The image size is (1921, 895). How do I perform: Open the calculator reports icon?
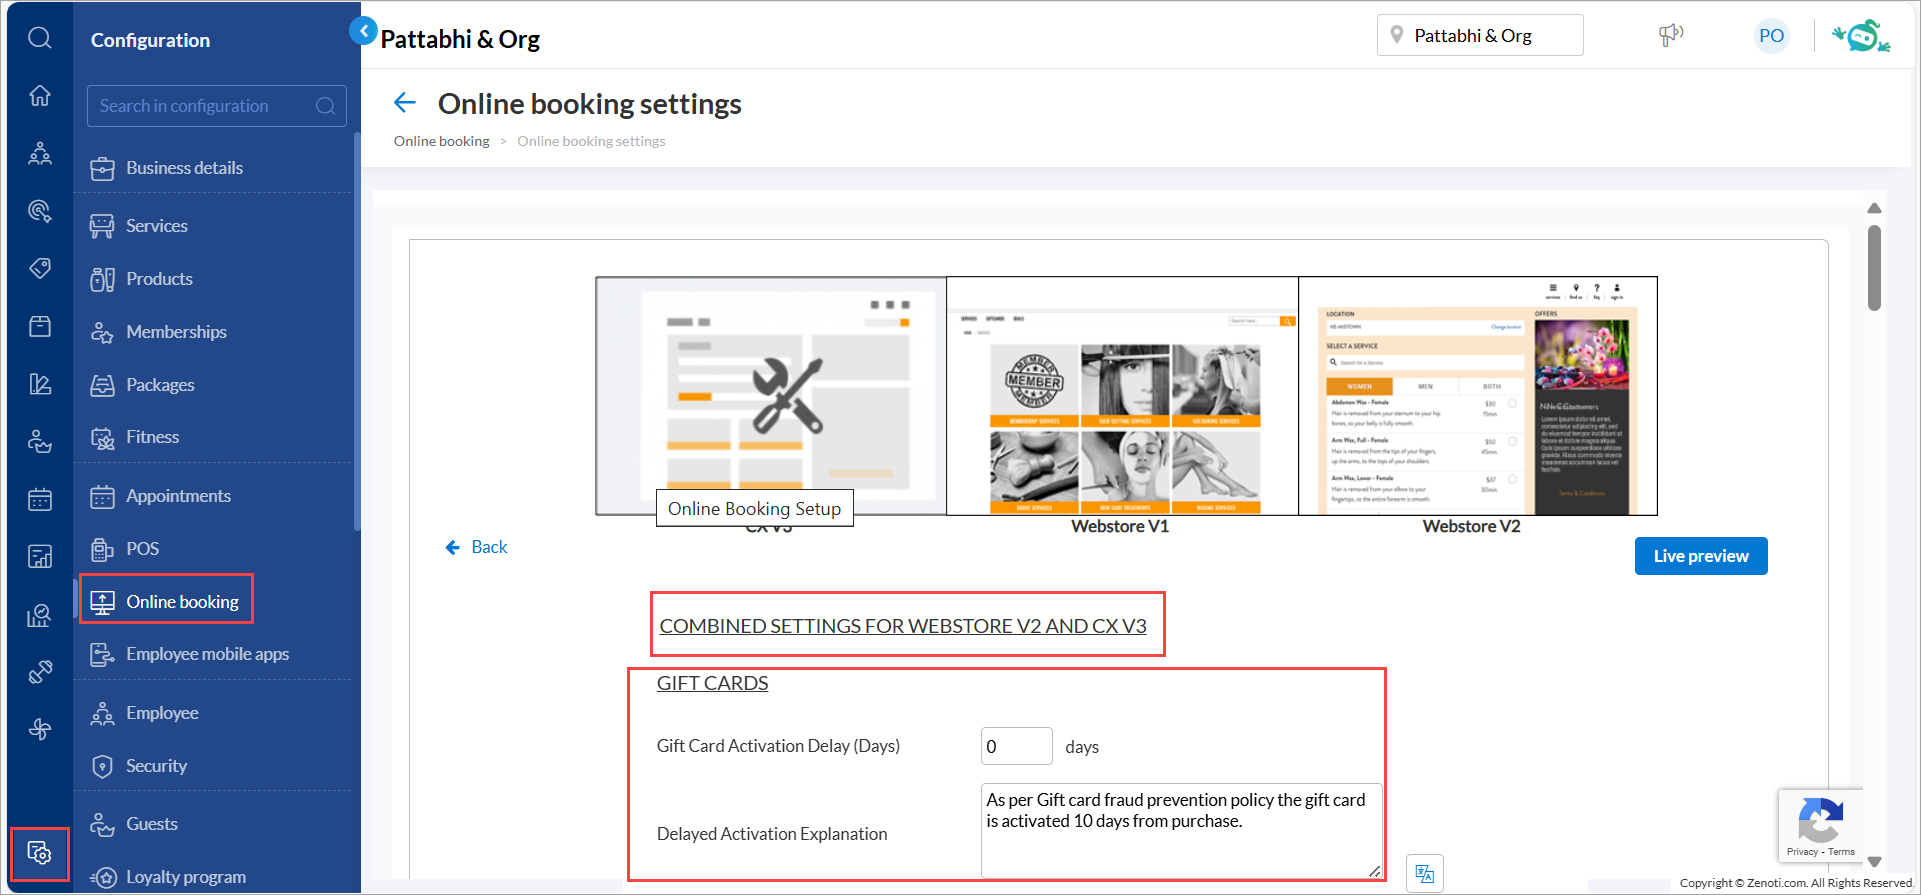pos(40,557)
